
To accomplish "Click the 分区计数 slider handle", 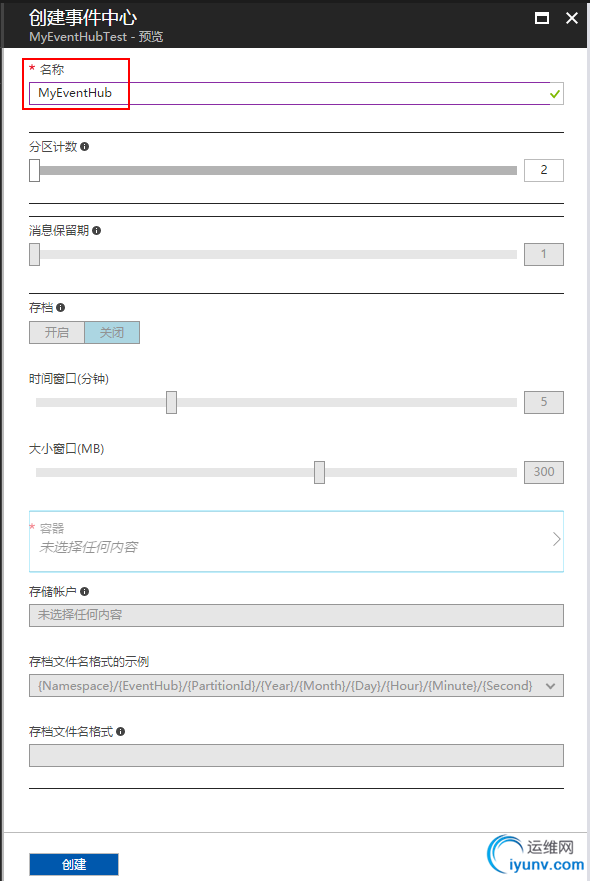I will (35, 170).
